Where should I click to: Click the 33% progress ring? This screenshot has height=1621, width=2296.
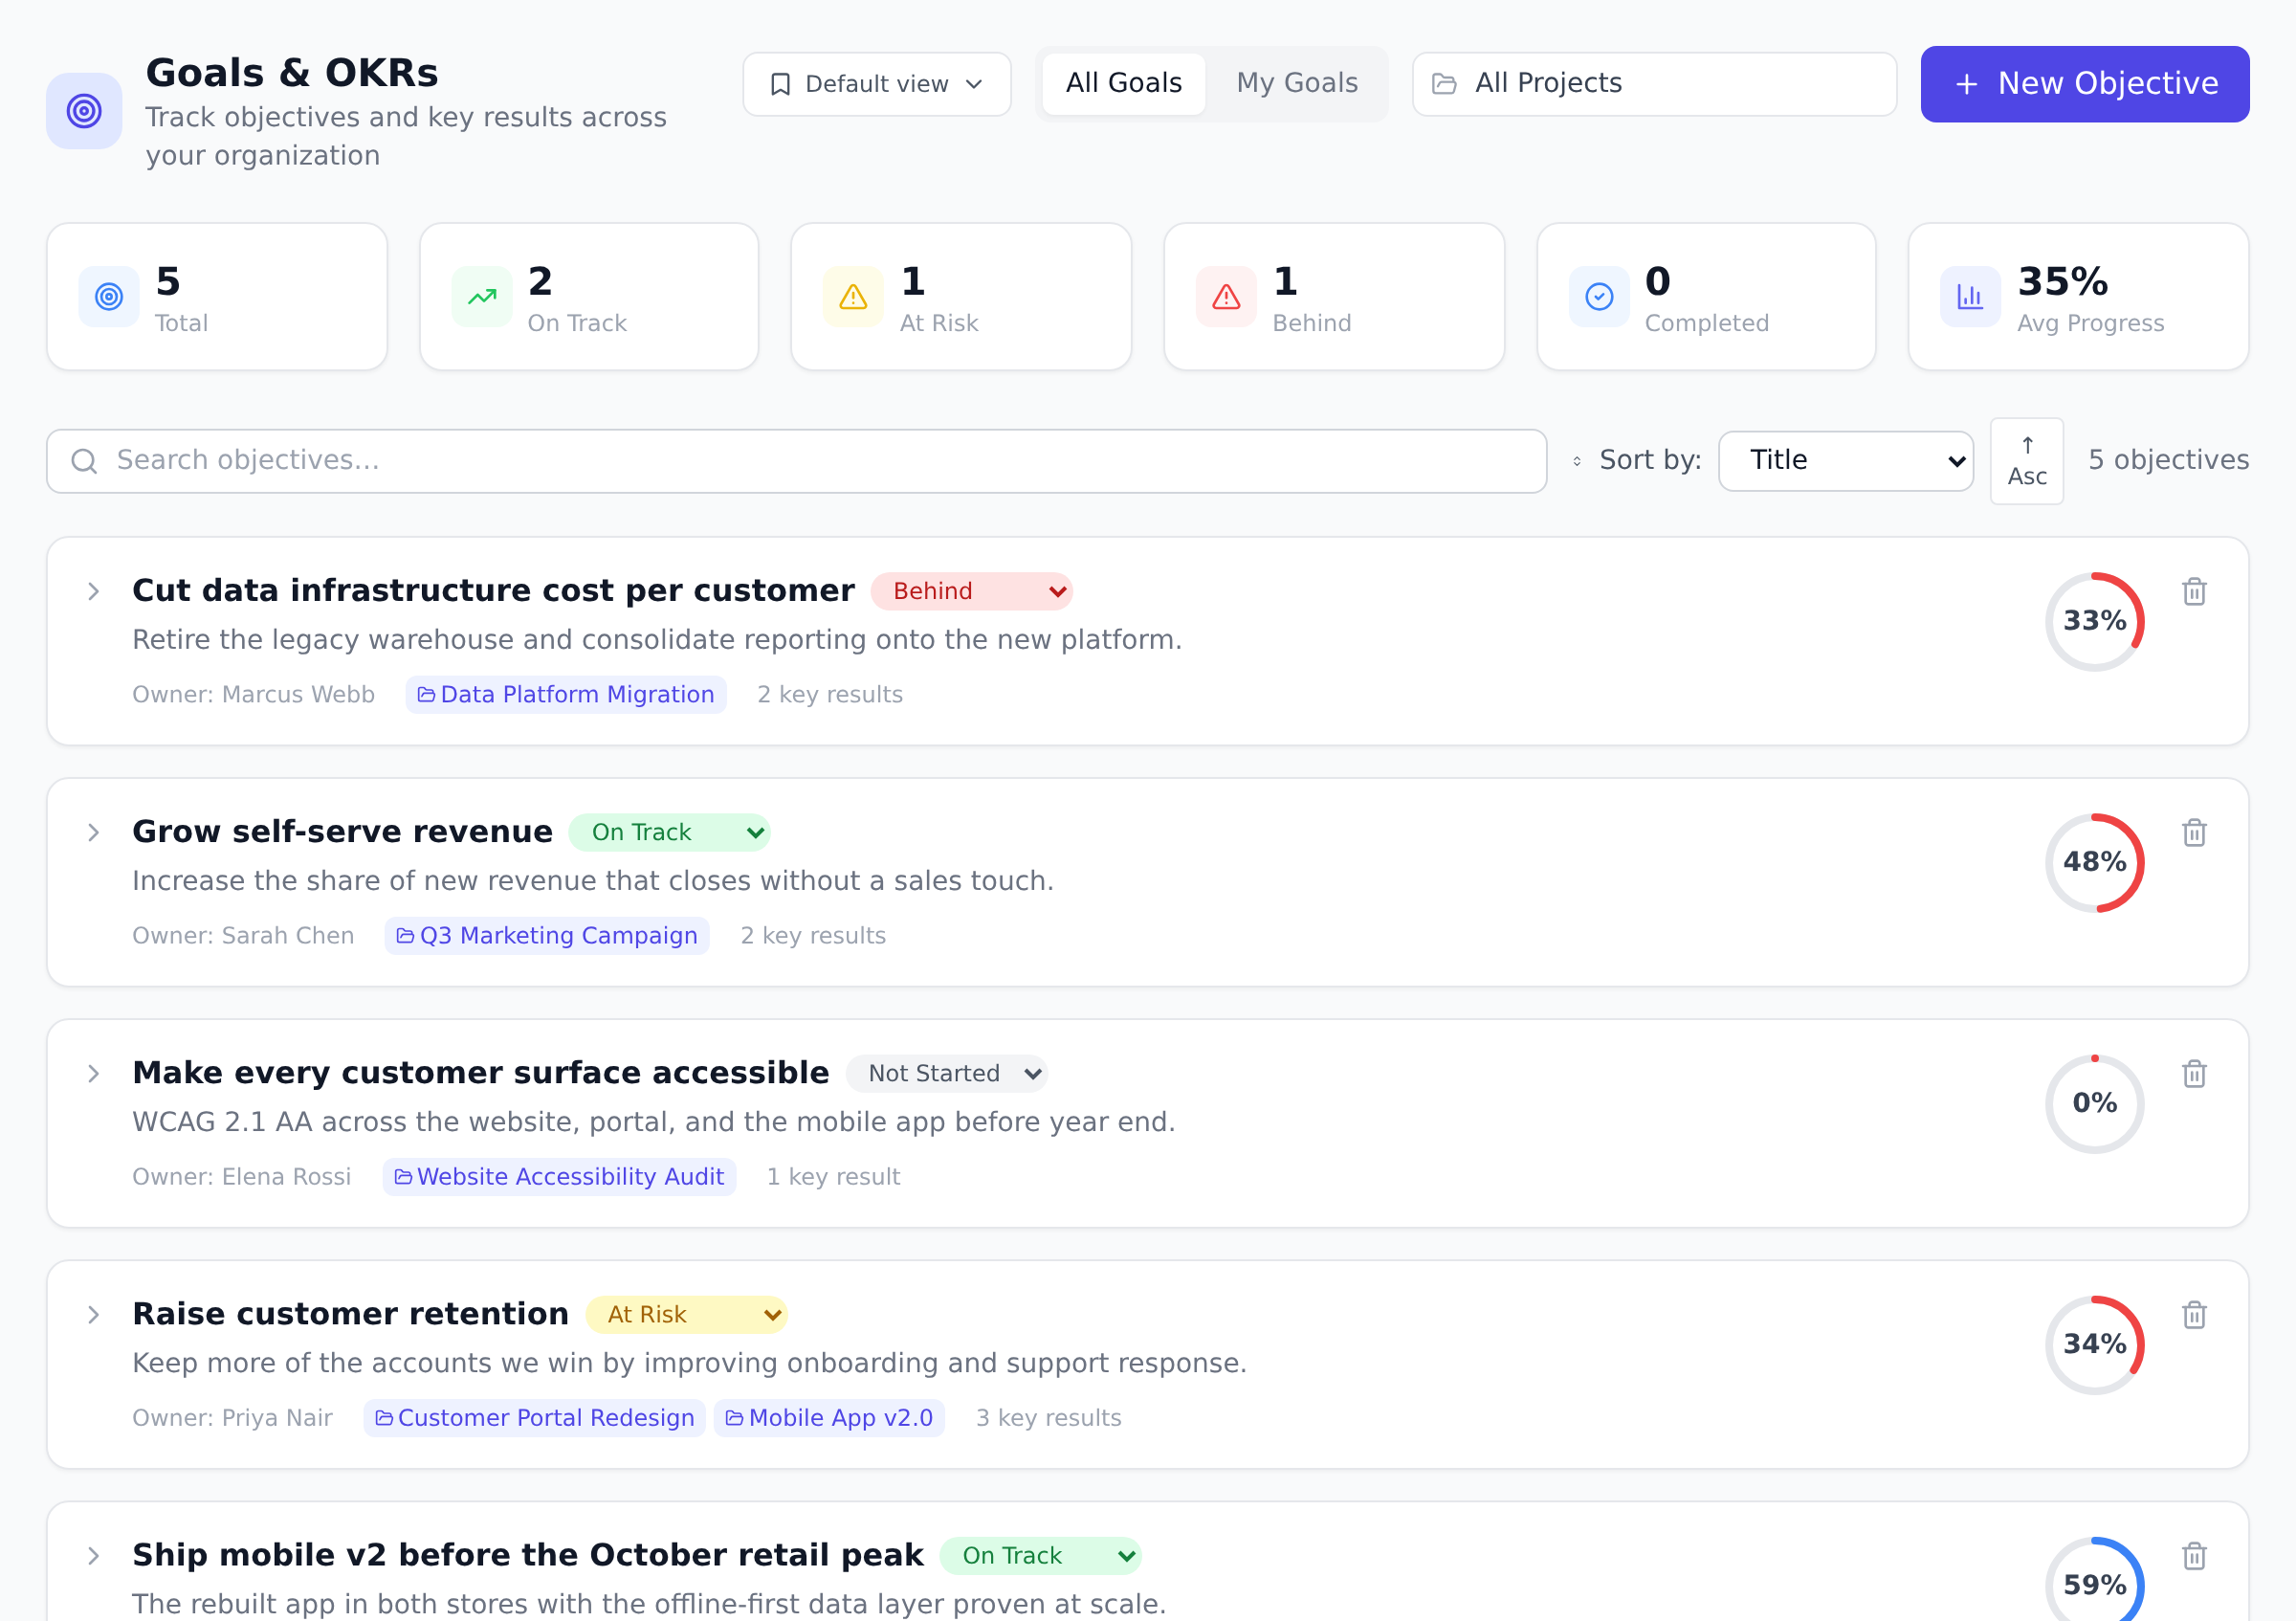(x=2094, y=622)
